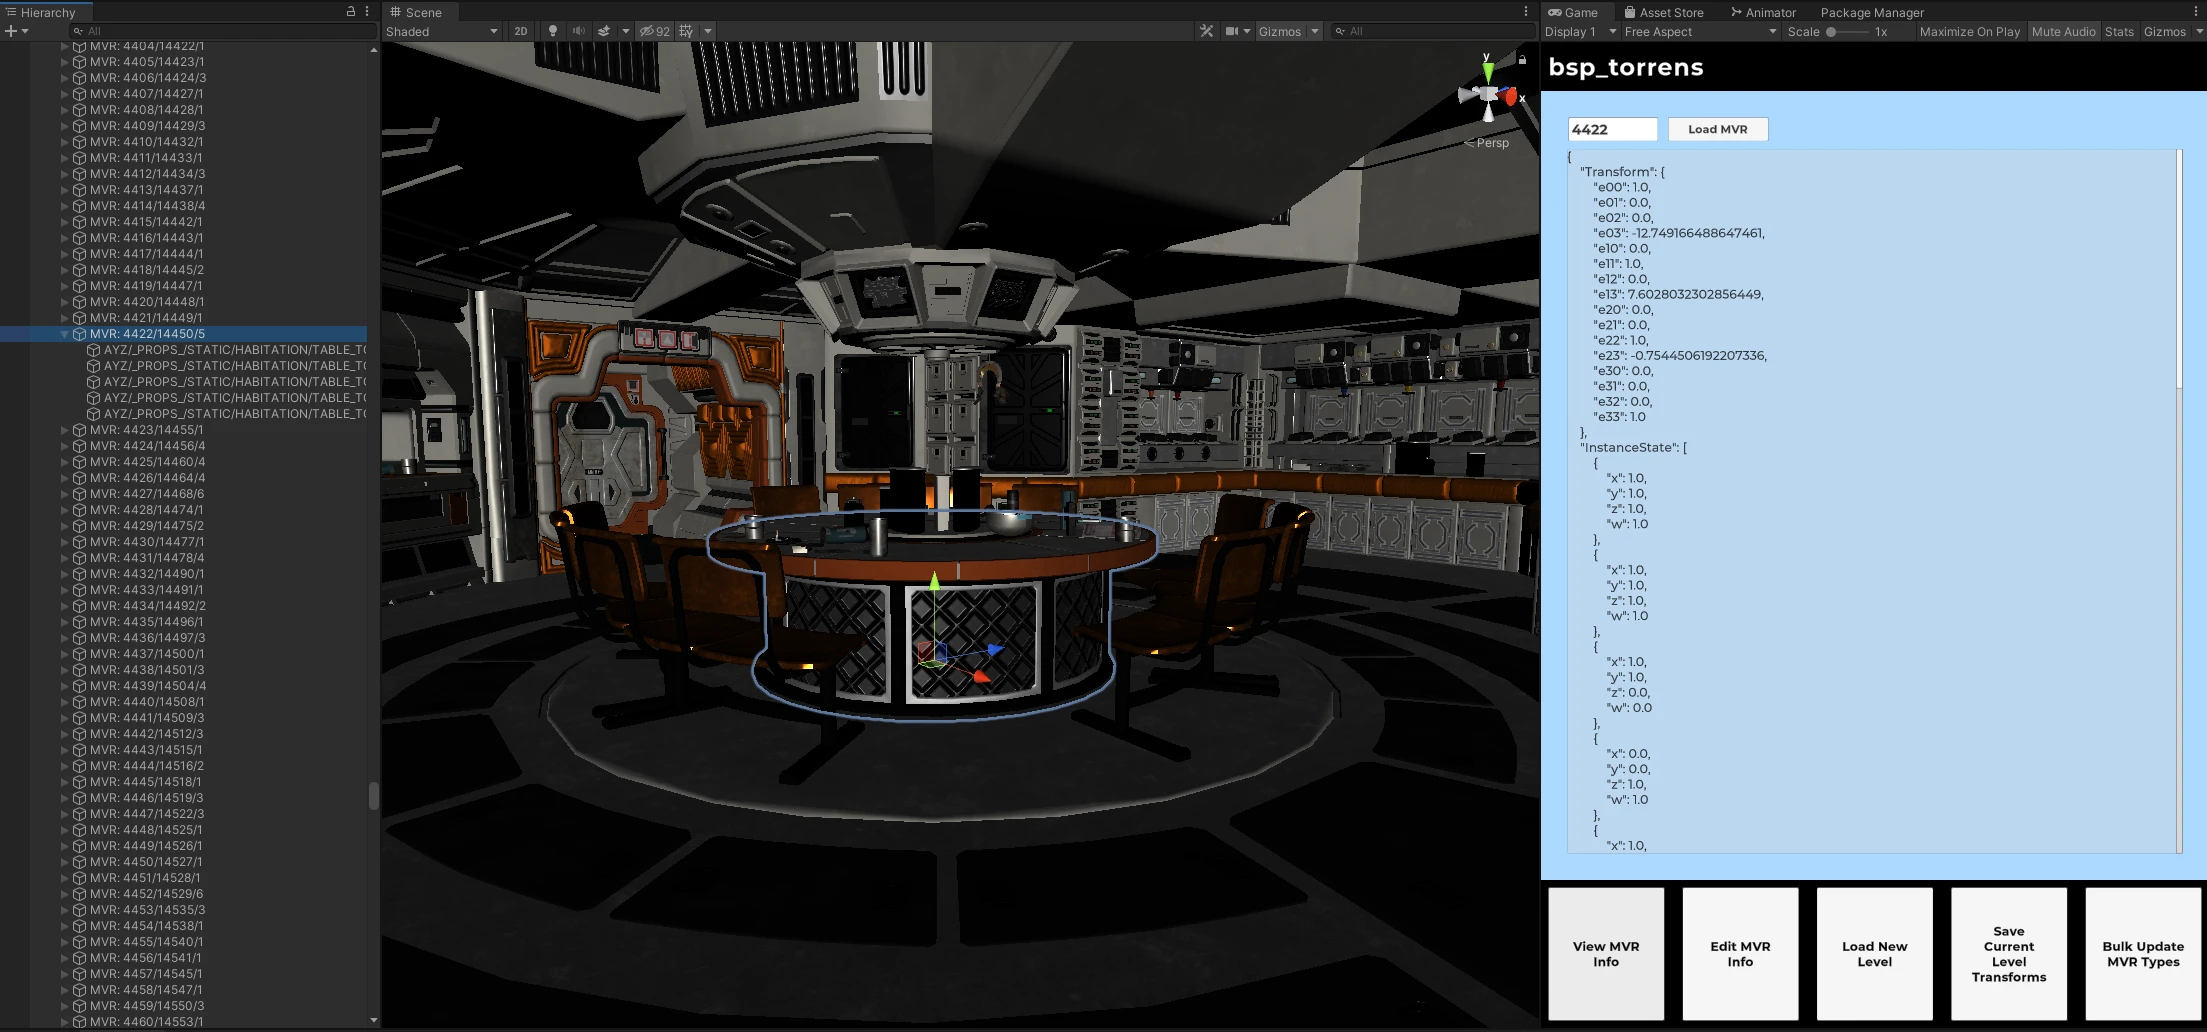Open the component tools wrench icon
Screen dimensions: 2207x1032
[1207, 31]
